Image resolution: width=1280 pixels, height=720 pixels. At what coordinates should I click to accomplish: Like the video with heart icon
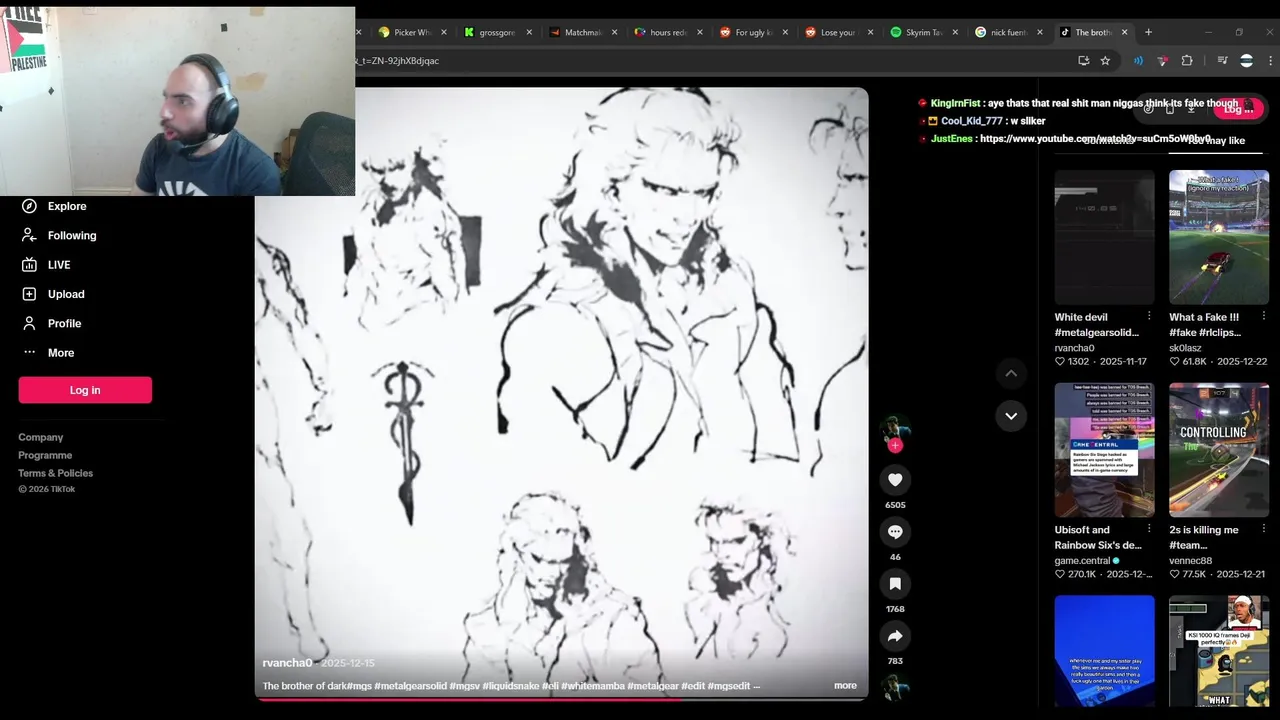[895, 480]
